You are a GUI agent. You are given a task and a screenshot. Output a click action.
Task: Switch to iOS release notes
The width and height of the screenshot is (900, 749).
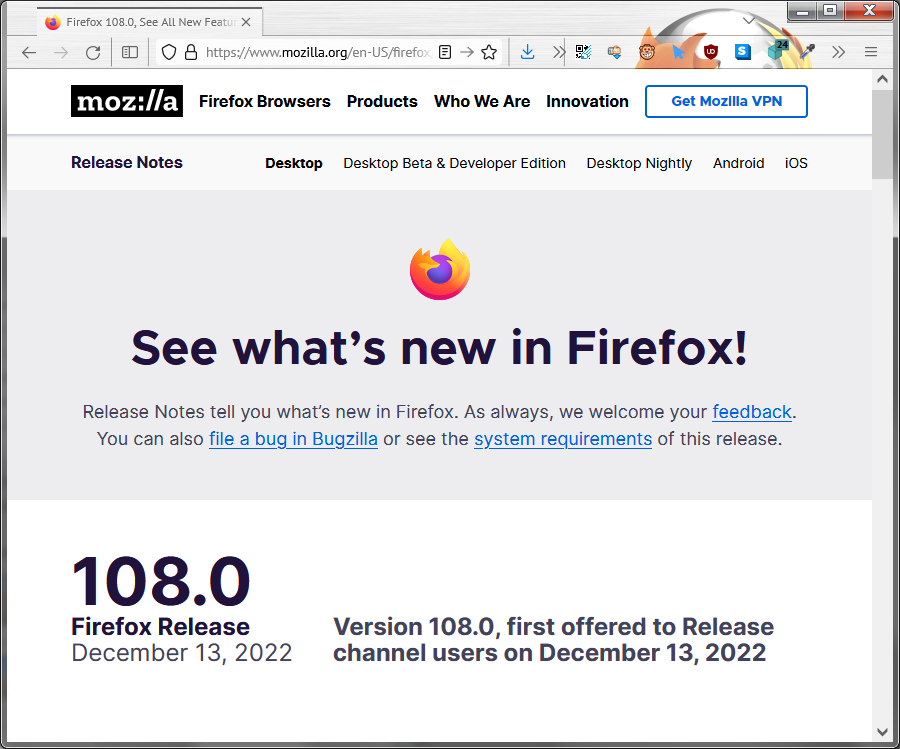point(796,163)
